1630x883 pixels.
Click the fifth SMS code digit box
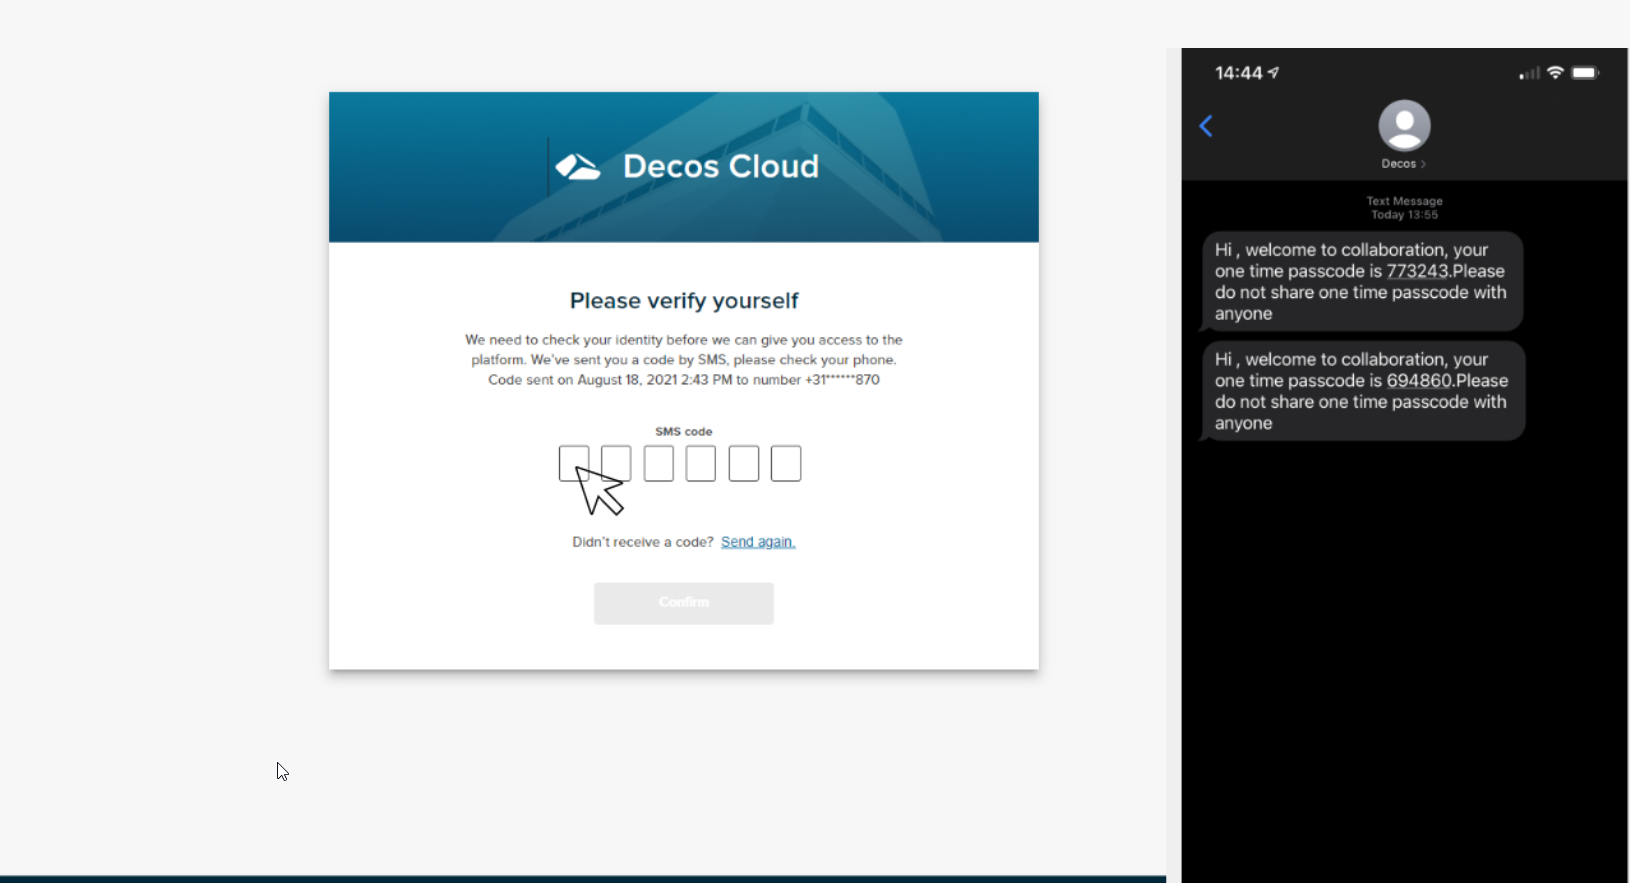pos(744,463)
